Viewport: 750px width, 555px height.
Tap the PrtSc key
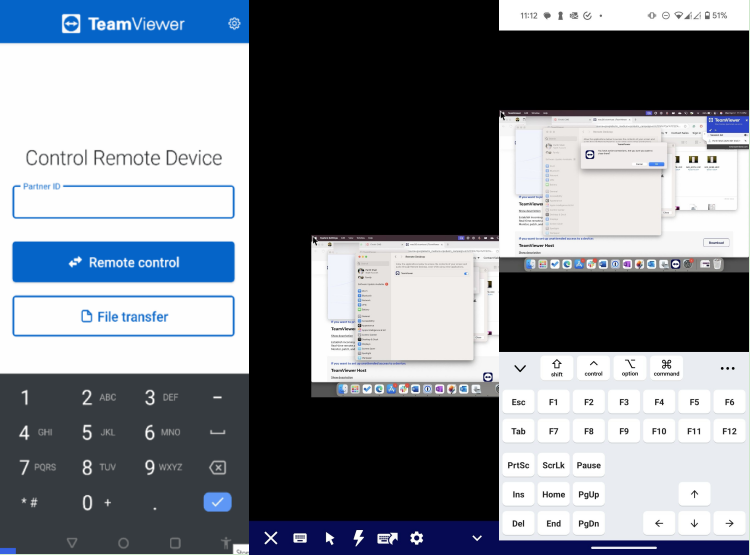tap(518, 465)
